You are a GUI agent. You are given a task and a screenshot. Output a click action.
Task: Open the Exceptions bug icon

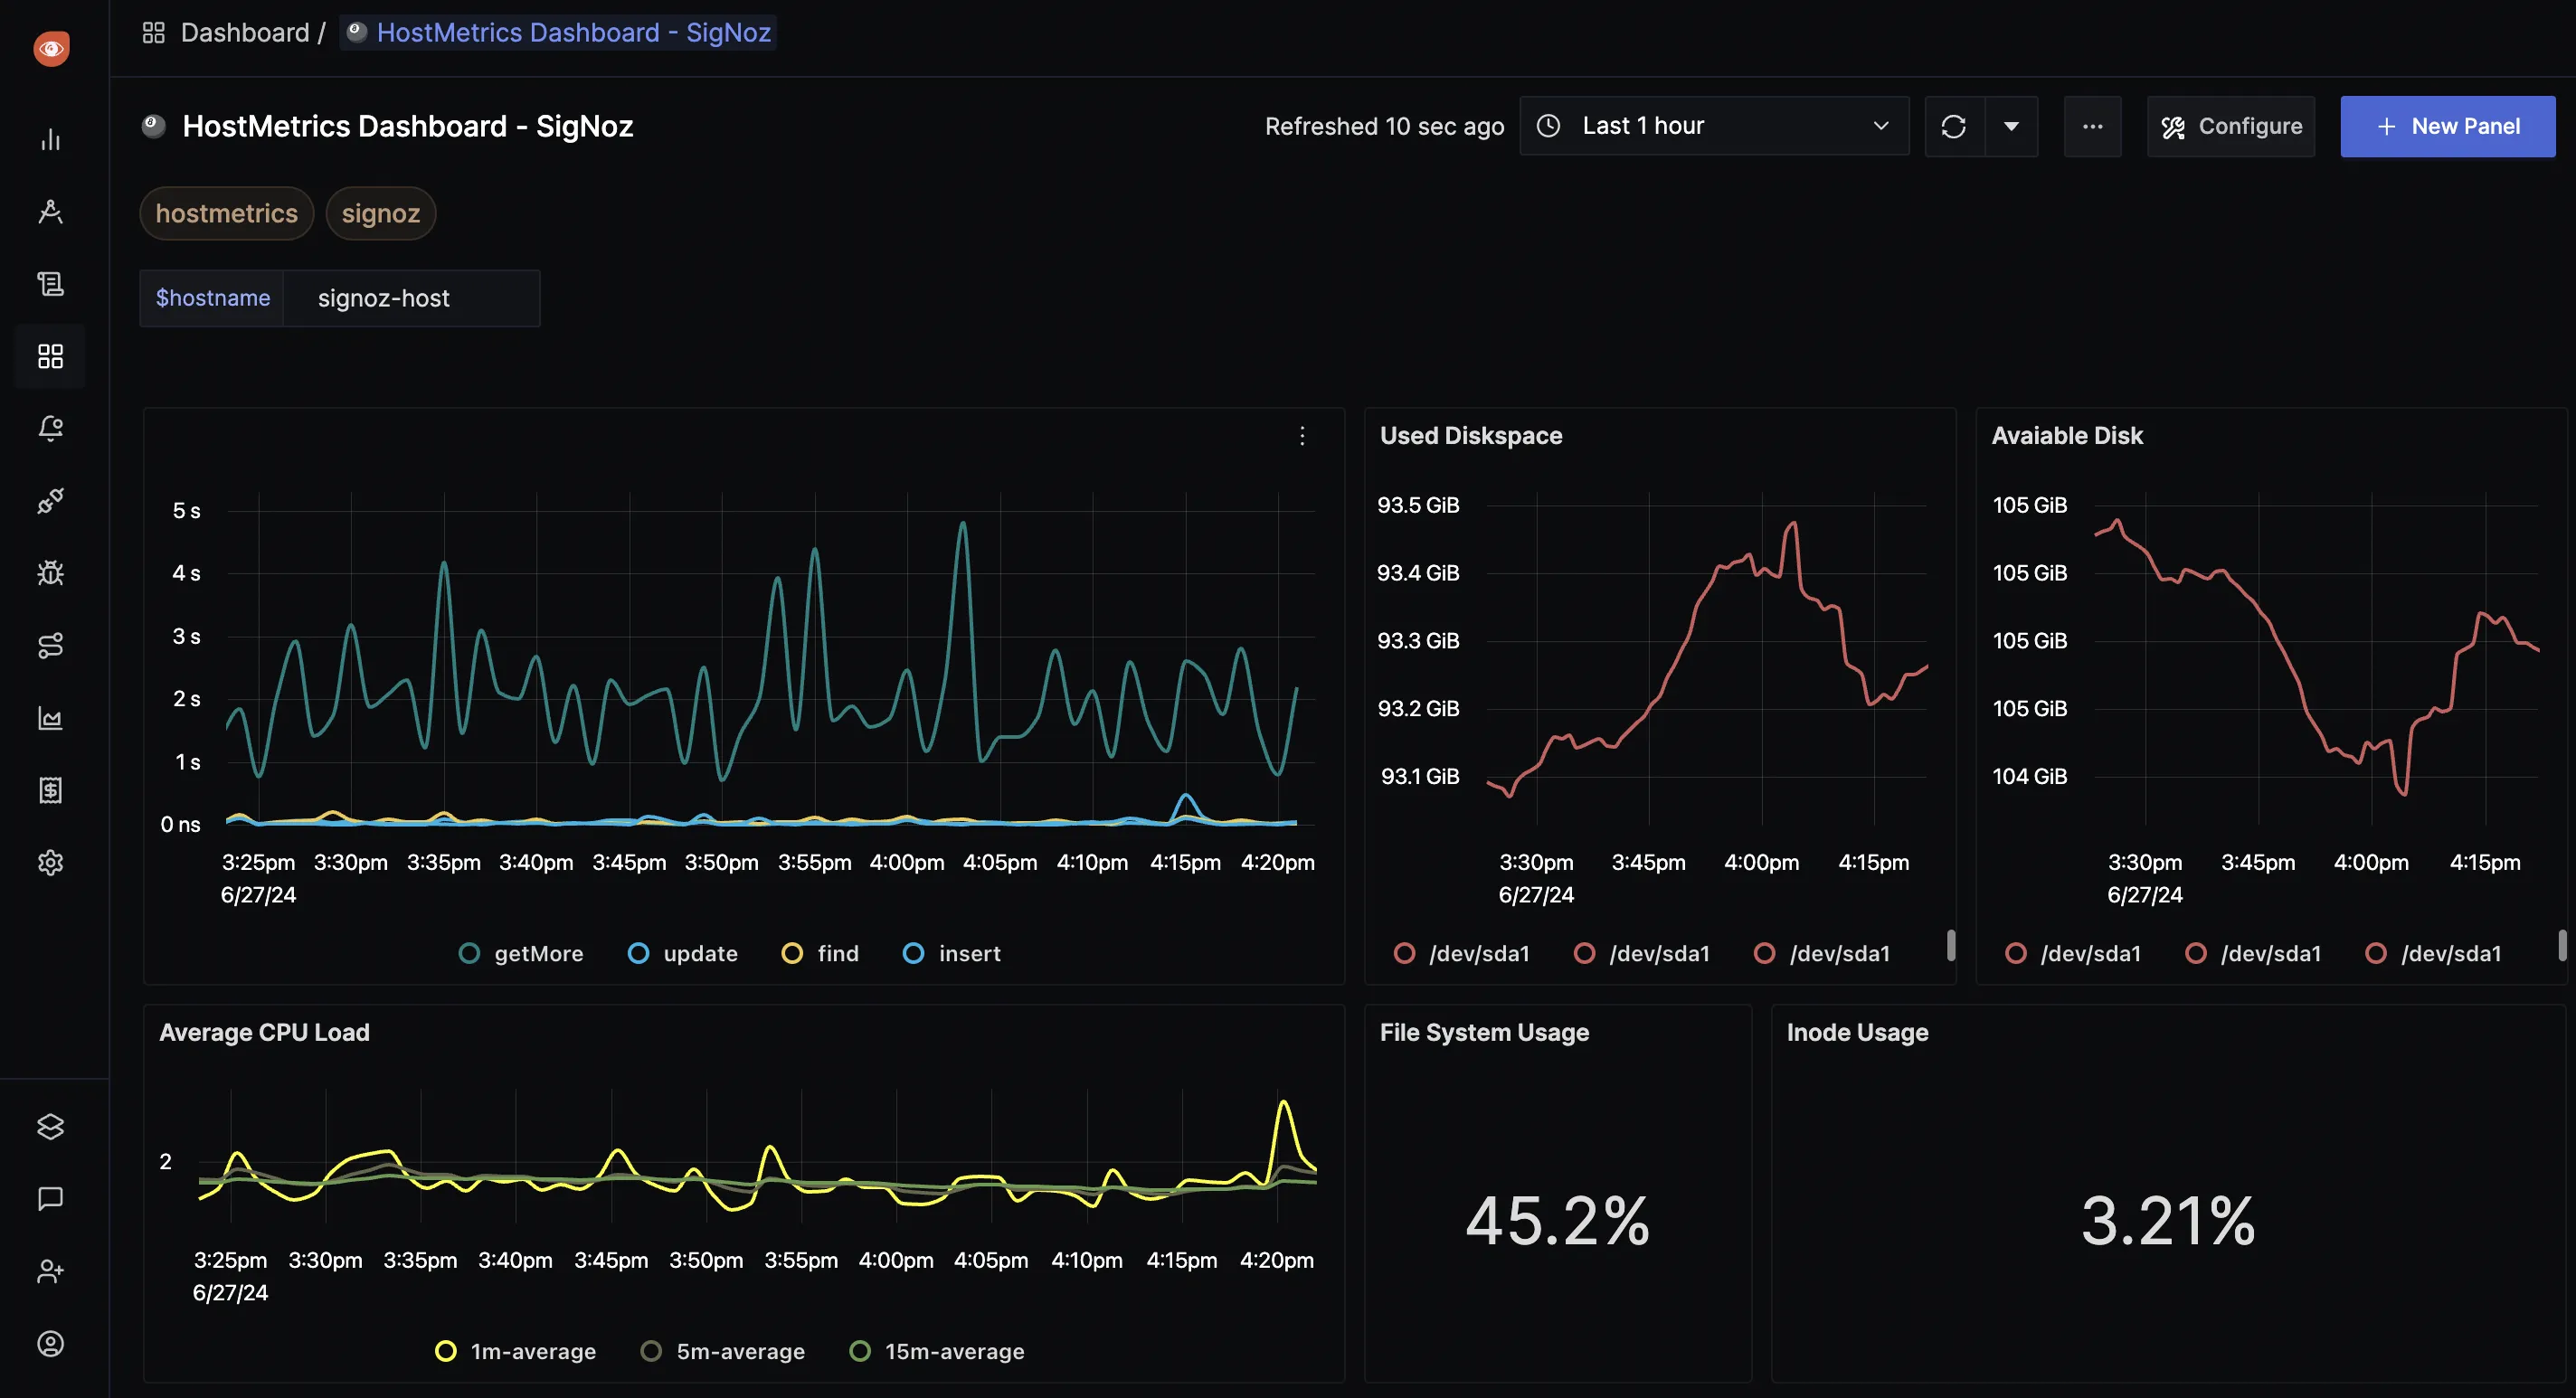tap(50, 573)
